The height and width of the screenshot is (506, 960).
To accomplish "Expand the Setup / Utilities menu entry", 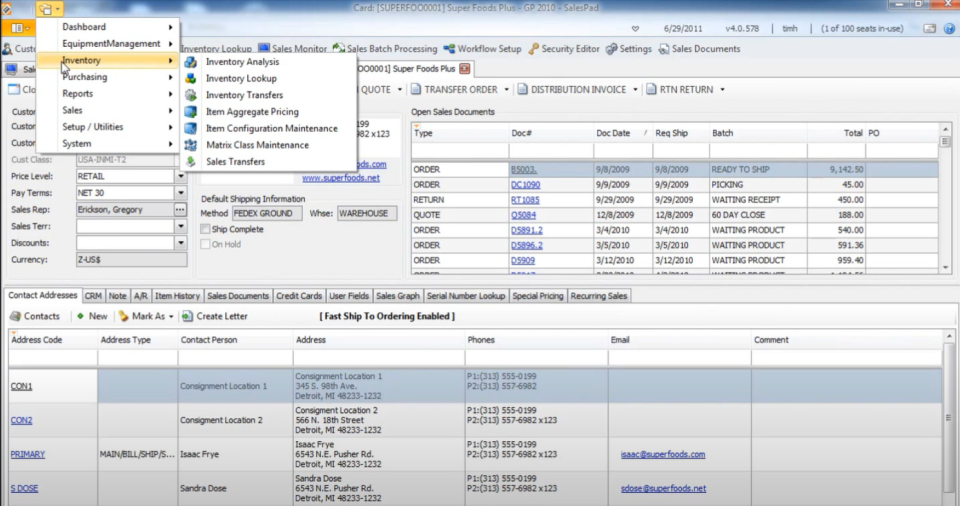I will click(108, 127).
